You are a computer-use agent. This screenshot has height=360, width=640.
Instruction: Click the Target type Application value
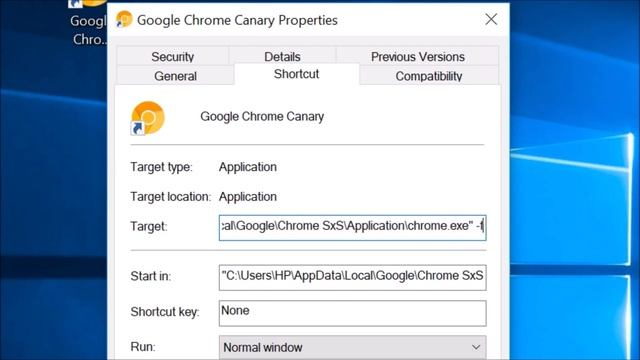pos(248,167)
